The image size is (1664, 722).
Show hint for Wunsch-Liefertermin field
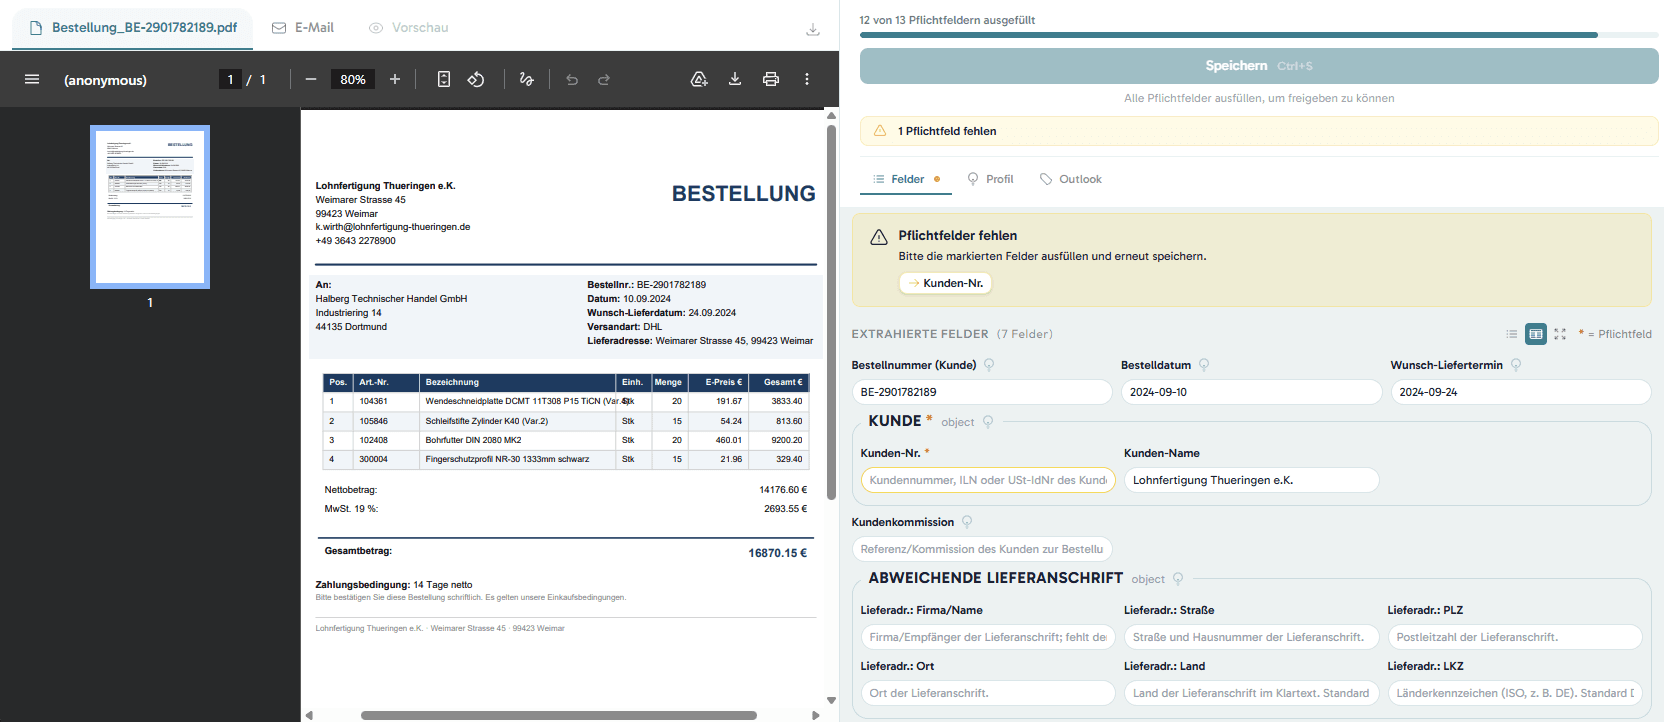tap(1516, 365)
